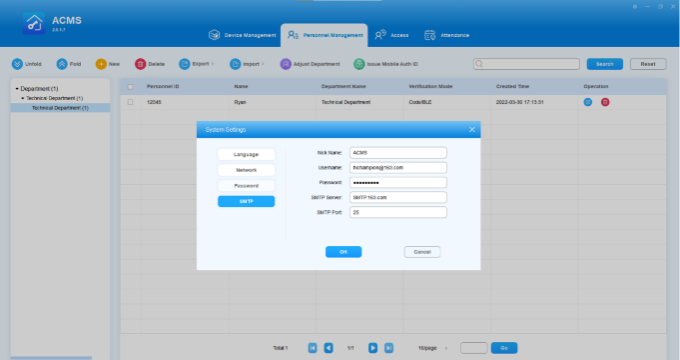This screenshot has width=680, height=360.
Task: Click the blue edit icon in Ryan's row
Action: (x=588, y=102)
